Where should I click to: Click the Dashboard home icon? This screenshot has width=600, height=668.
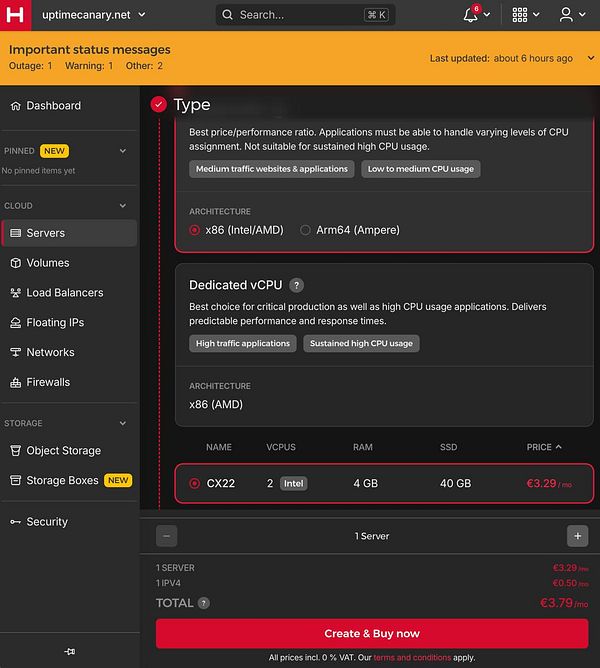point(15,106)
